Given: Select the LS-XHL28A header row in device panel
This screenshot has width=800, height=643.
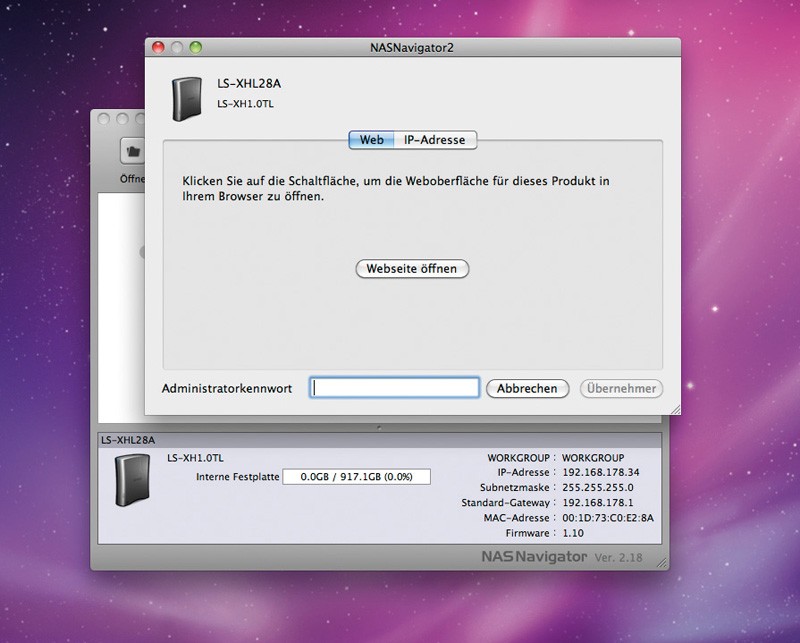Looking at the screenshot, I should 380,440.
